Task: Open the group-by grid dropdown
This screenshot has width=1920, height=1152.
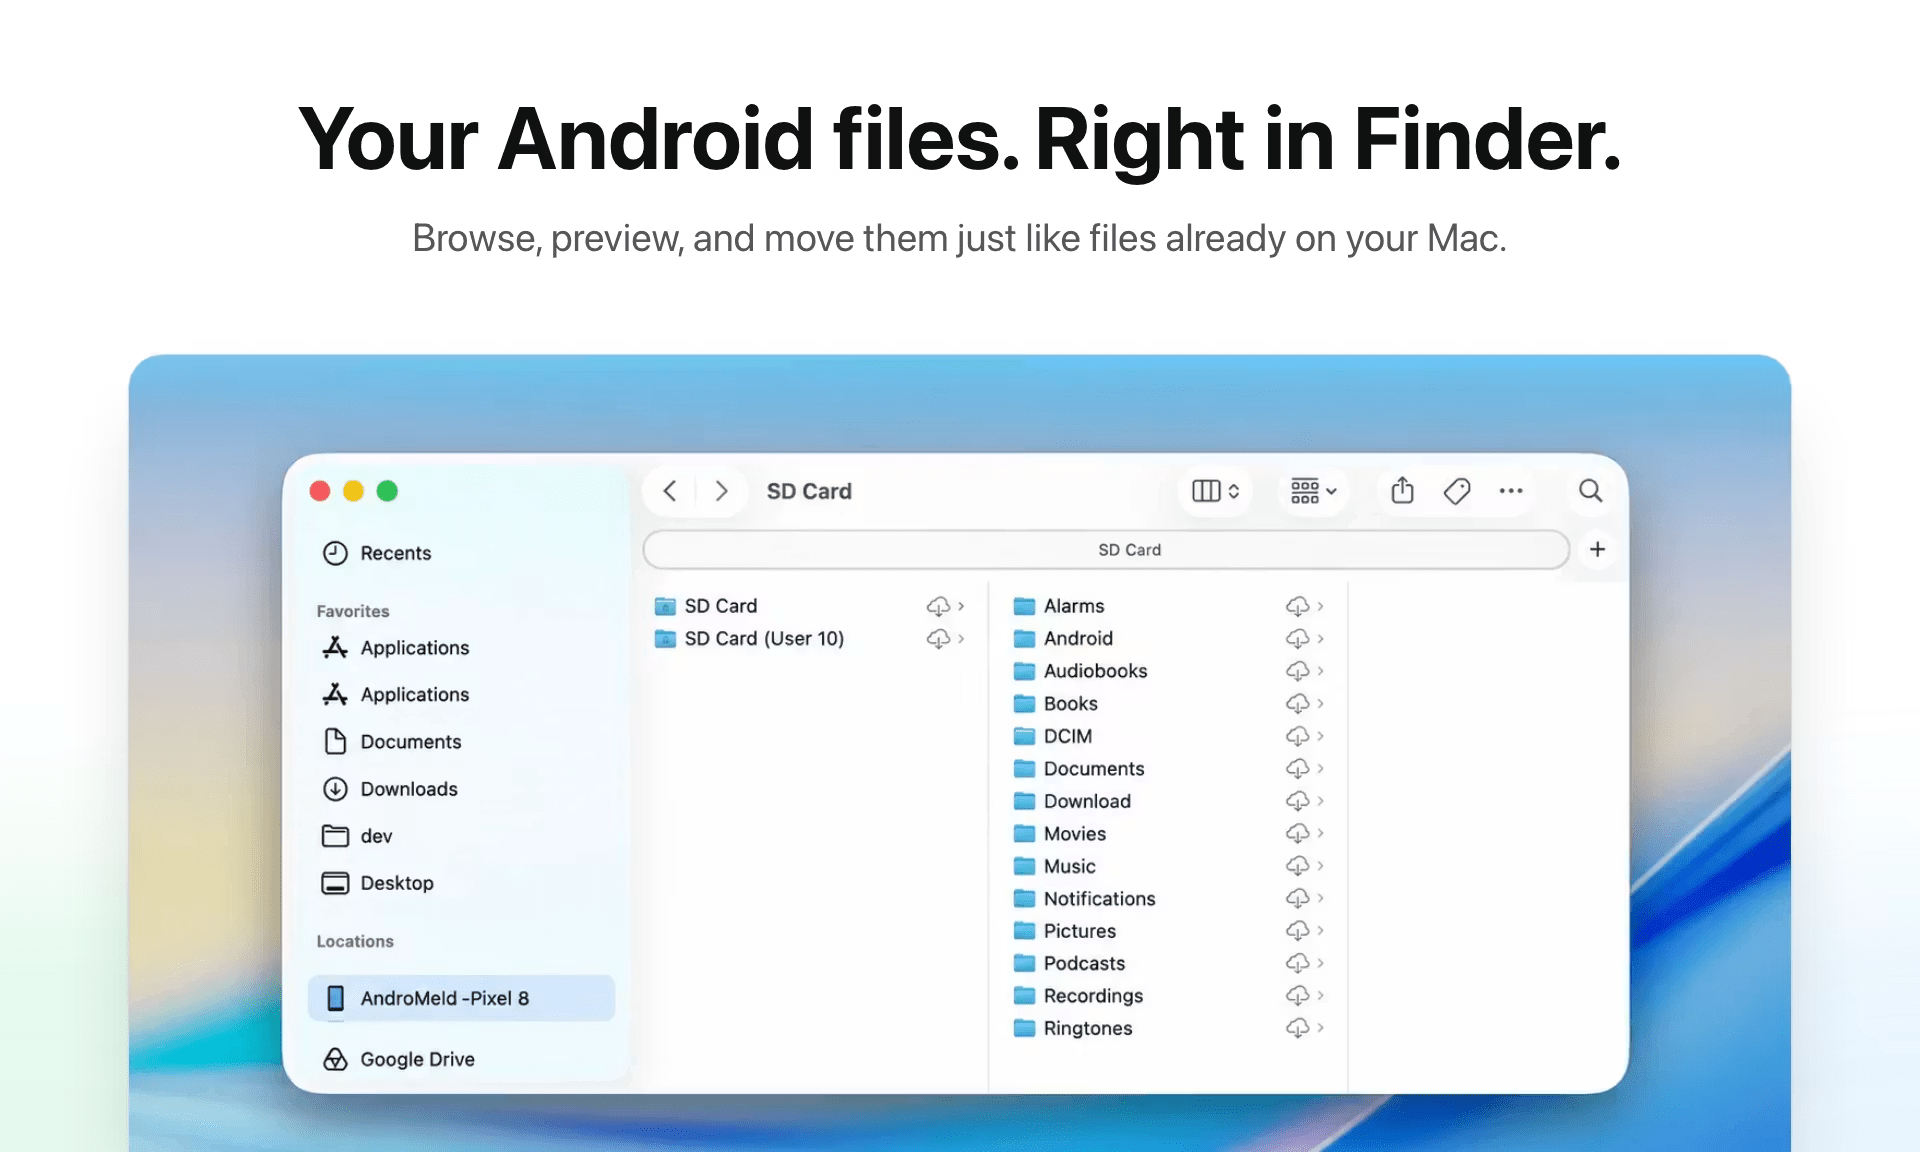Action: [x=1313, y=491]
